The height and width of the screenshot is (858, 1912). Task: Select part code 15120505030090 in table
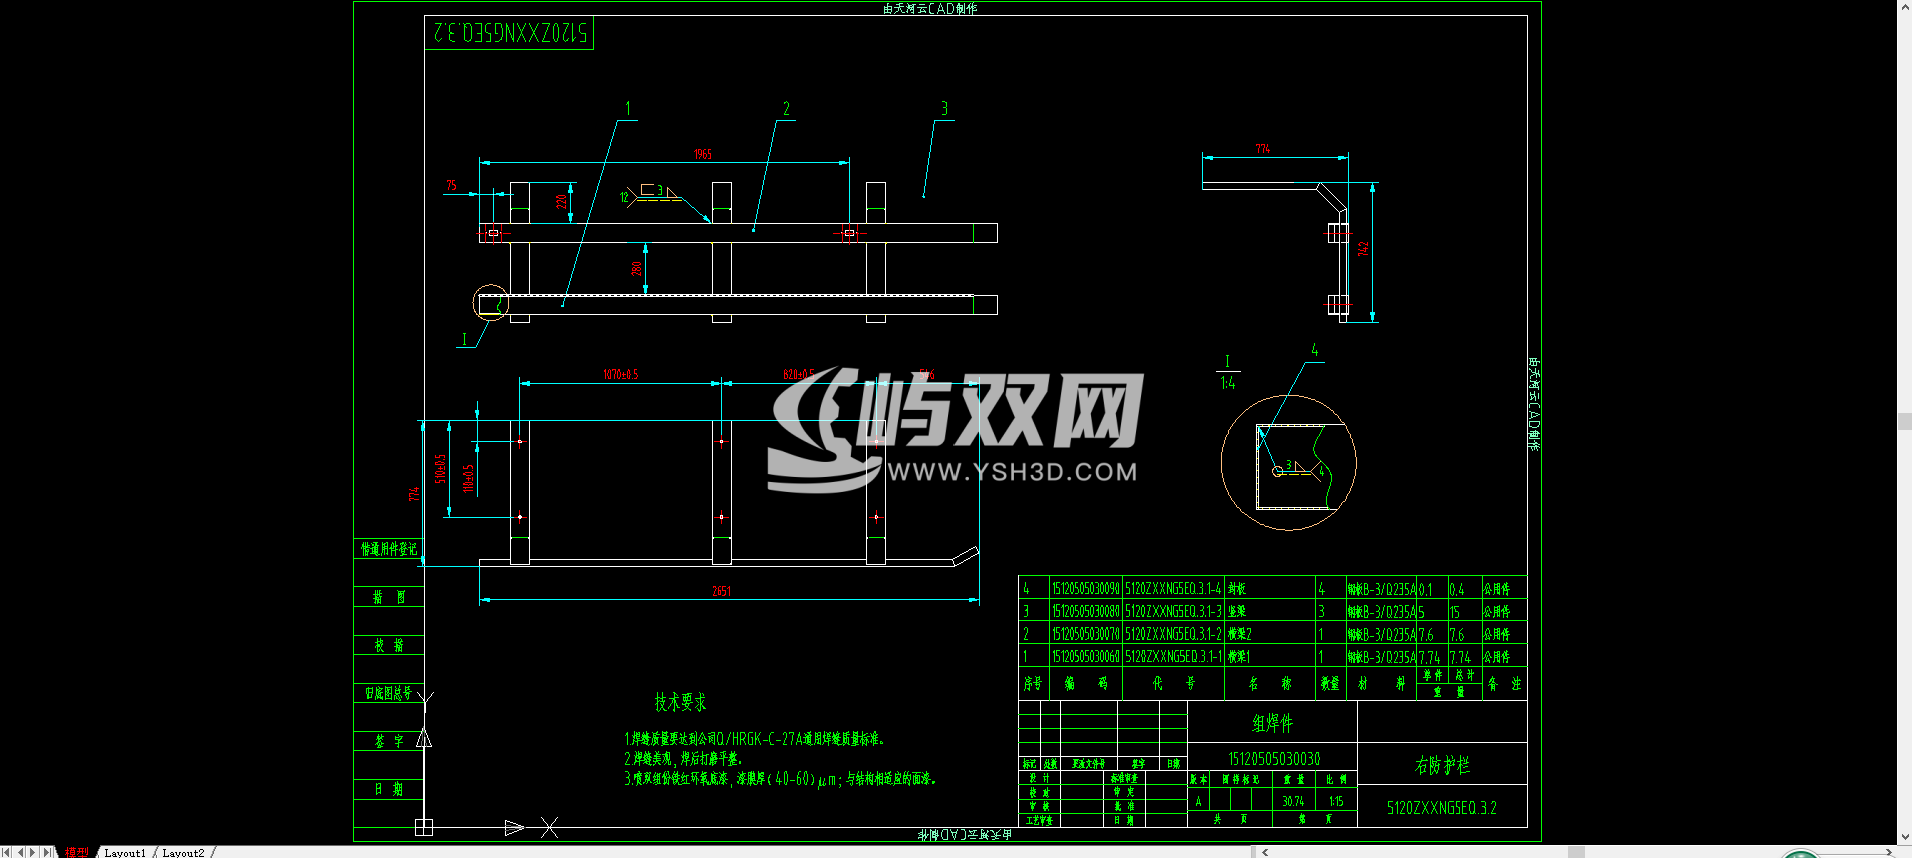[1085, 589]
